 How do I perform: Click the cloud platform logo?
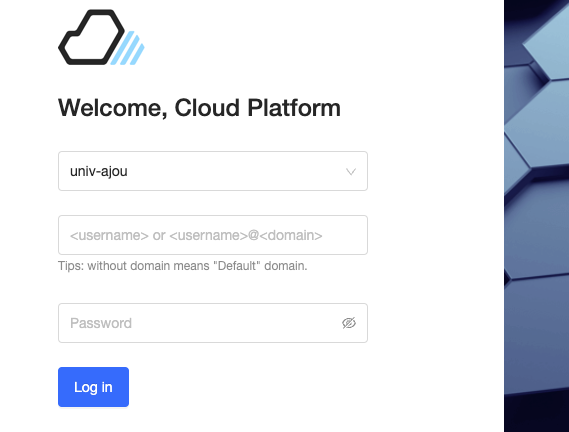click(101, 37)
